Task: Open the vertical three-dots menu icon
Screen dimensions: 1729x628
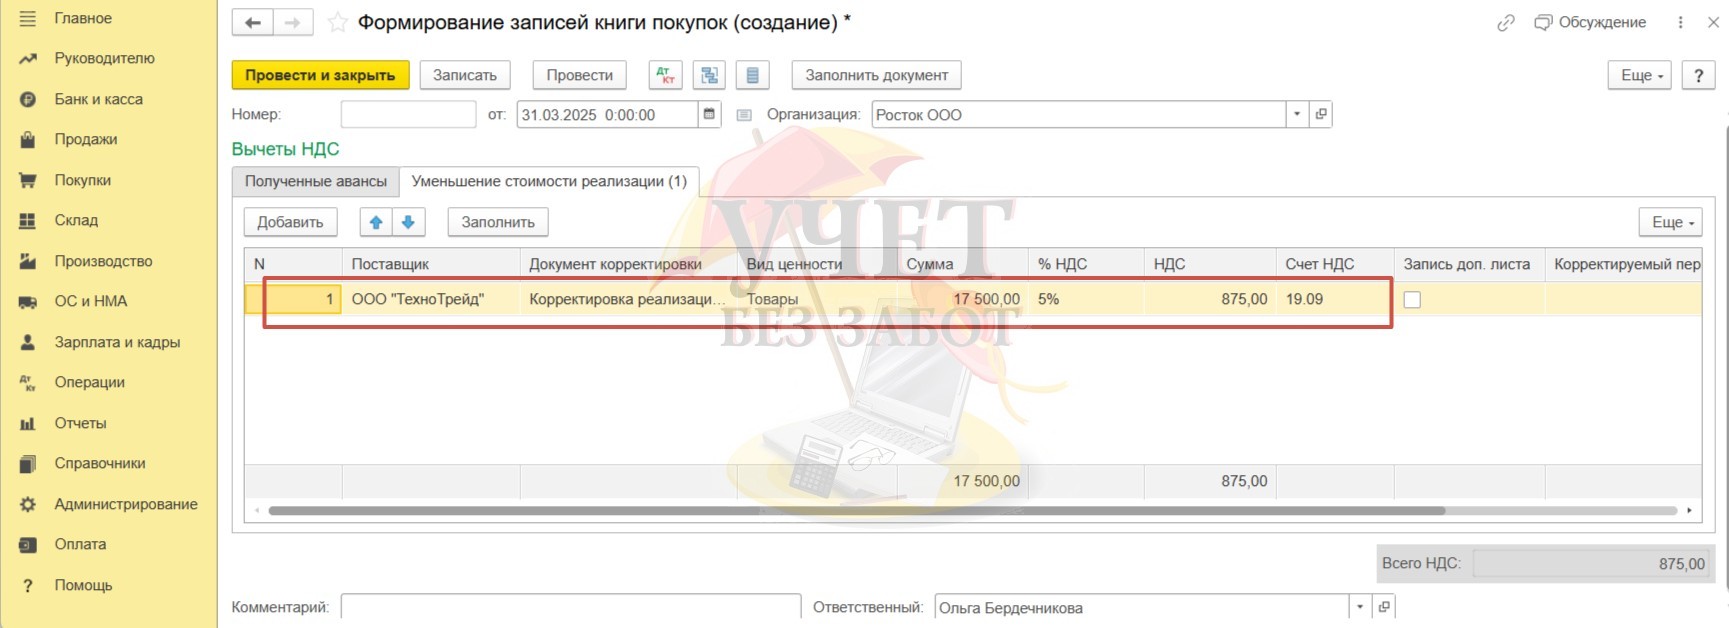Action: (x=1680, y=22)
